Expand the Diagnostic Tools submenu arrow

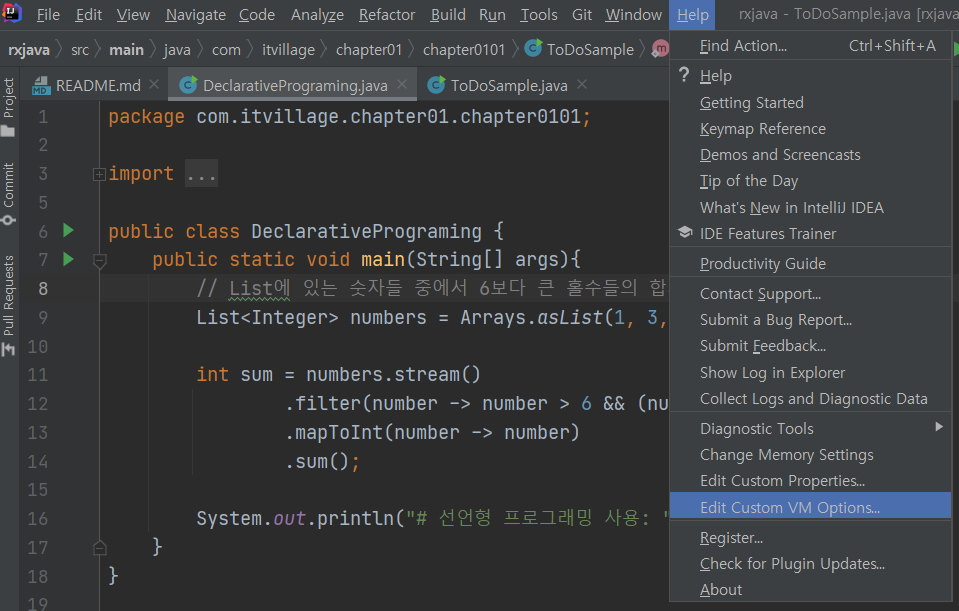(939, 427)
